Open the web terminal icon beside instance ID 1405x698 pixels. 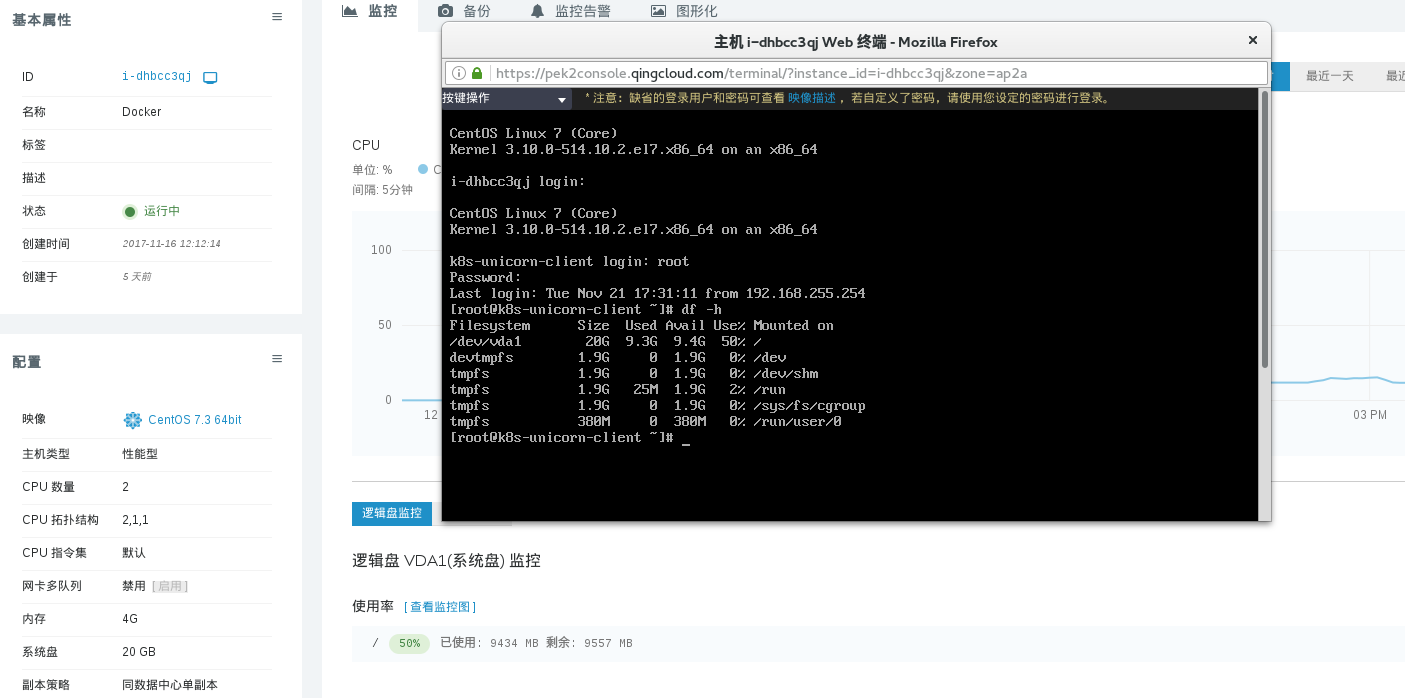coord(210,77)
